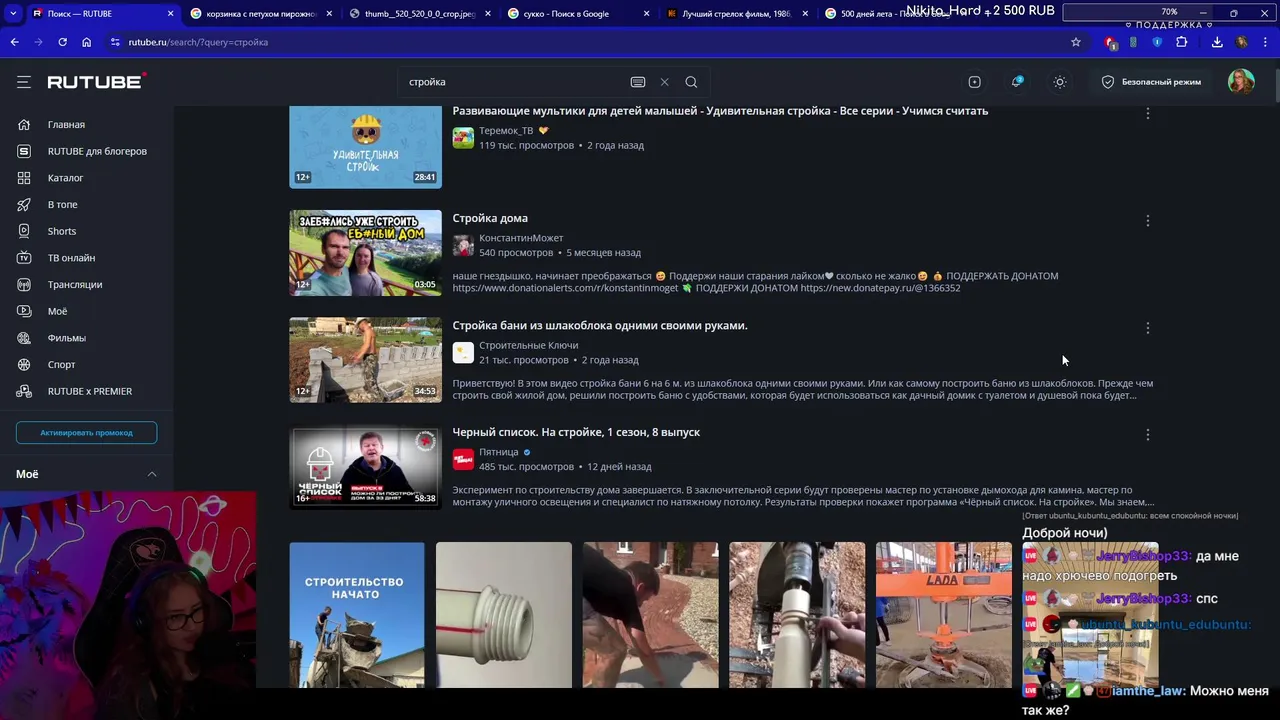
Task: Open options menu for Стройка дома video
Action: click(1148, 221)
